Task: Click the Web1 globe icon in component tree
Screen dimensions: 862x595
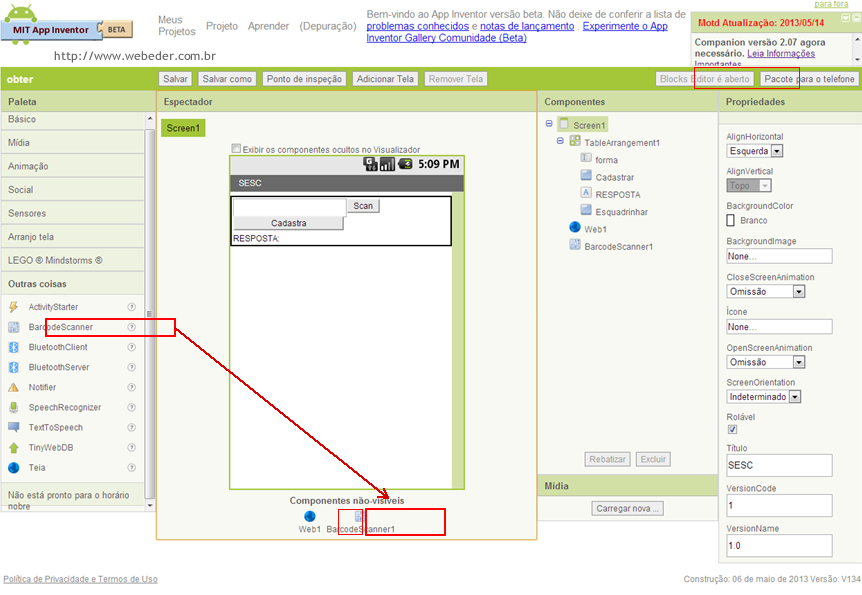Action: click(x=575, y=227)
